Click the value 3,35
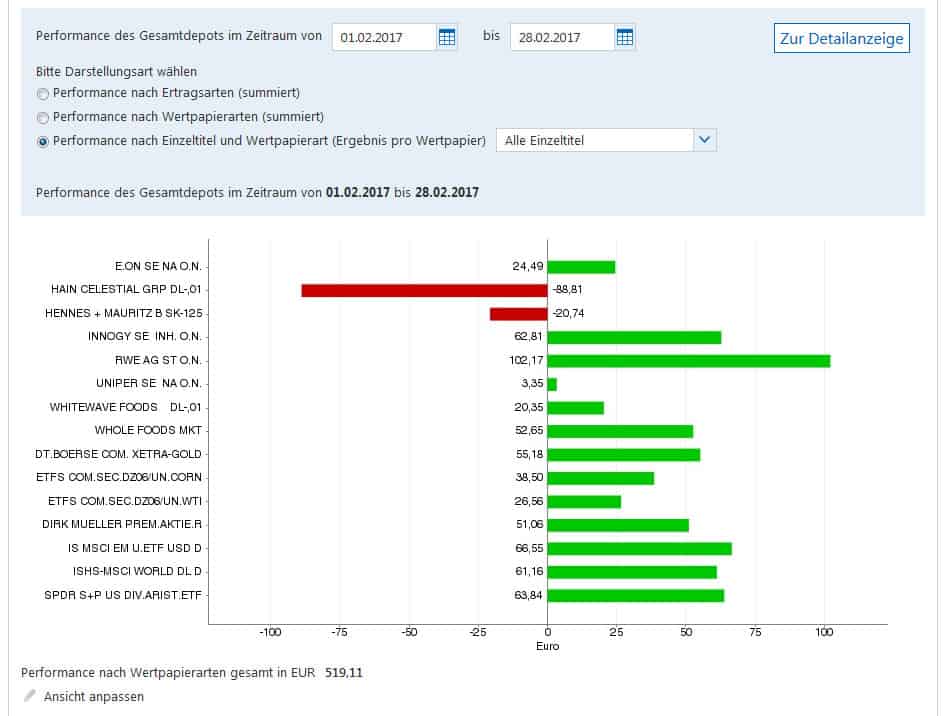This screenshot has height=716, width=947. click(532, 383)
